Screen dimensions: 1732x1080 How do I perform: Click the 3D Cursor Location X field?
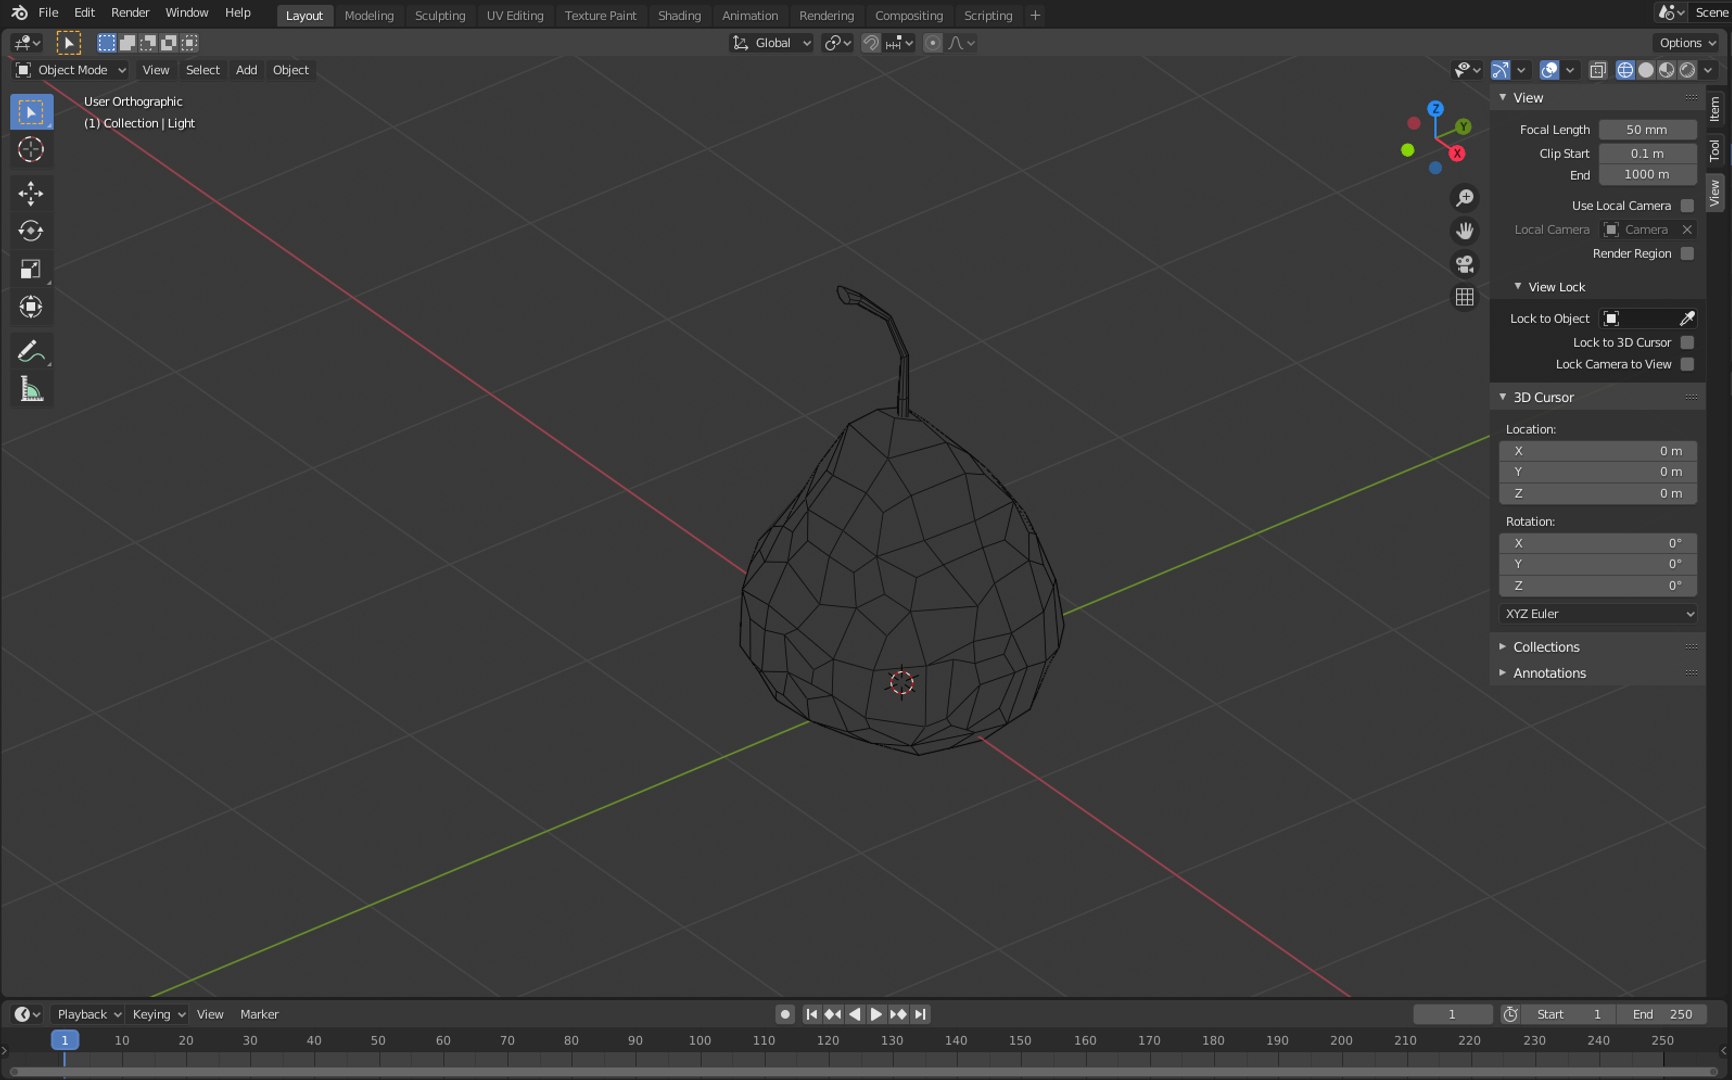click(1598, 451)
